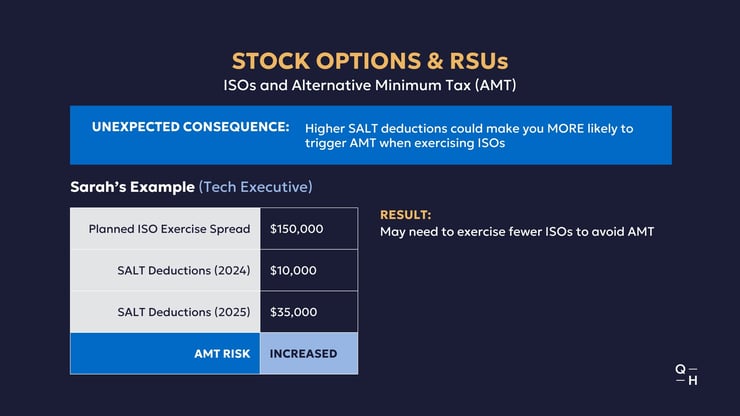Select the STOCK OPTIONS & RSUs title
The height and width of the screenshot is (416, 740).
(x=370, y=61)
